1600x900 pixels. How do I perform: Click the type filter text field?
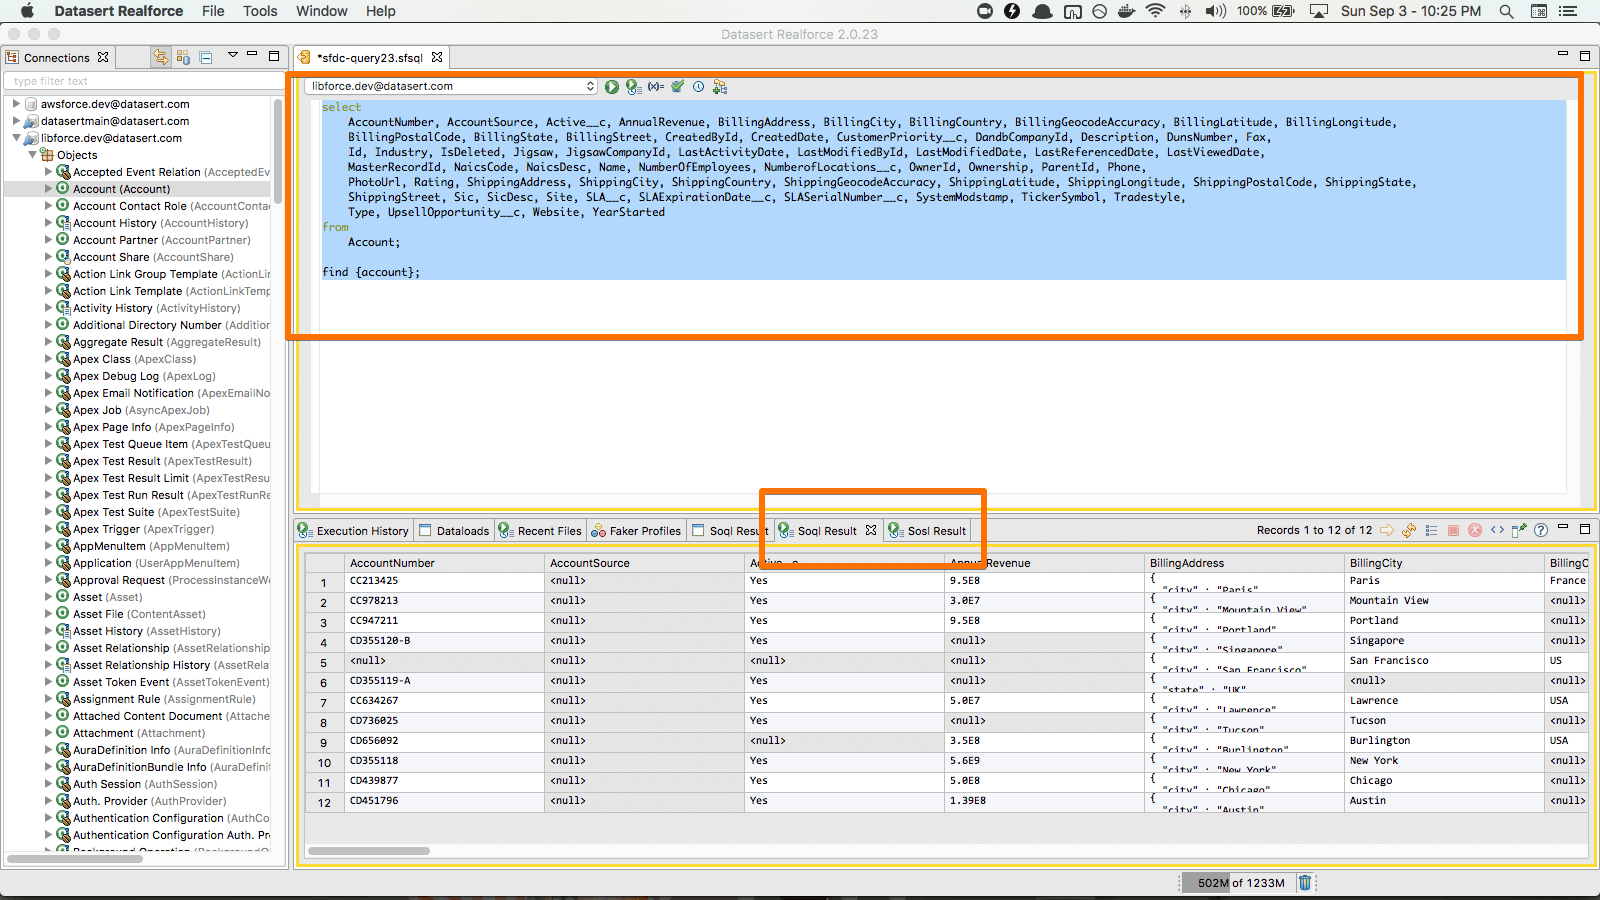pyautogui.click(x=138, y=81)
